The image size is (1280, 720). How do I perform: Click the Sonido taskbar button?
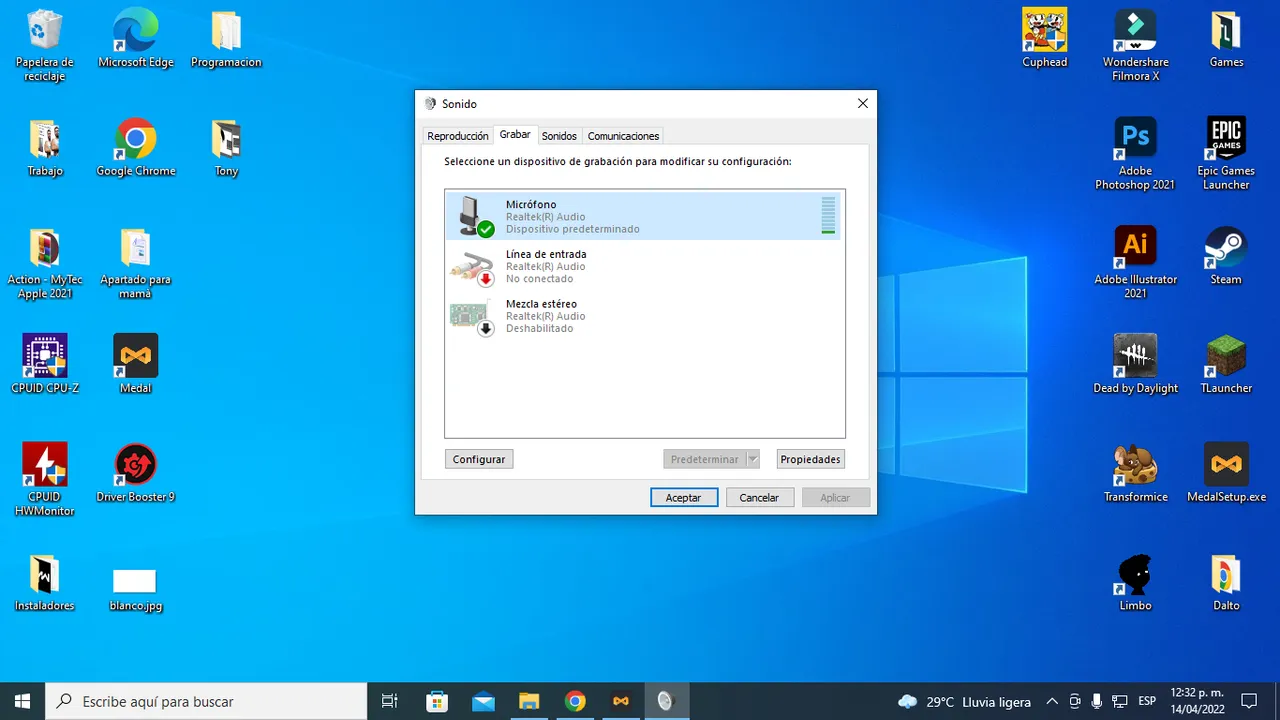667,701
